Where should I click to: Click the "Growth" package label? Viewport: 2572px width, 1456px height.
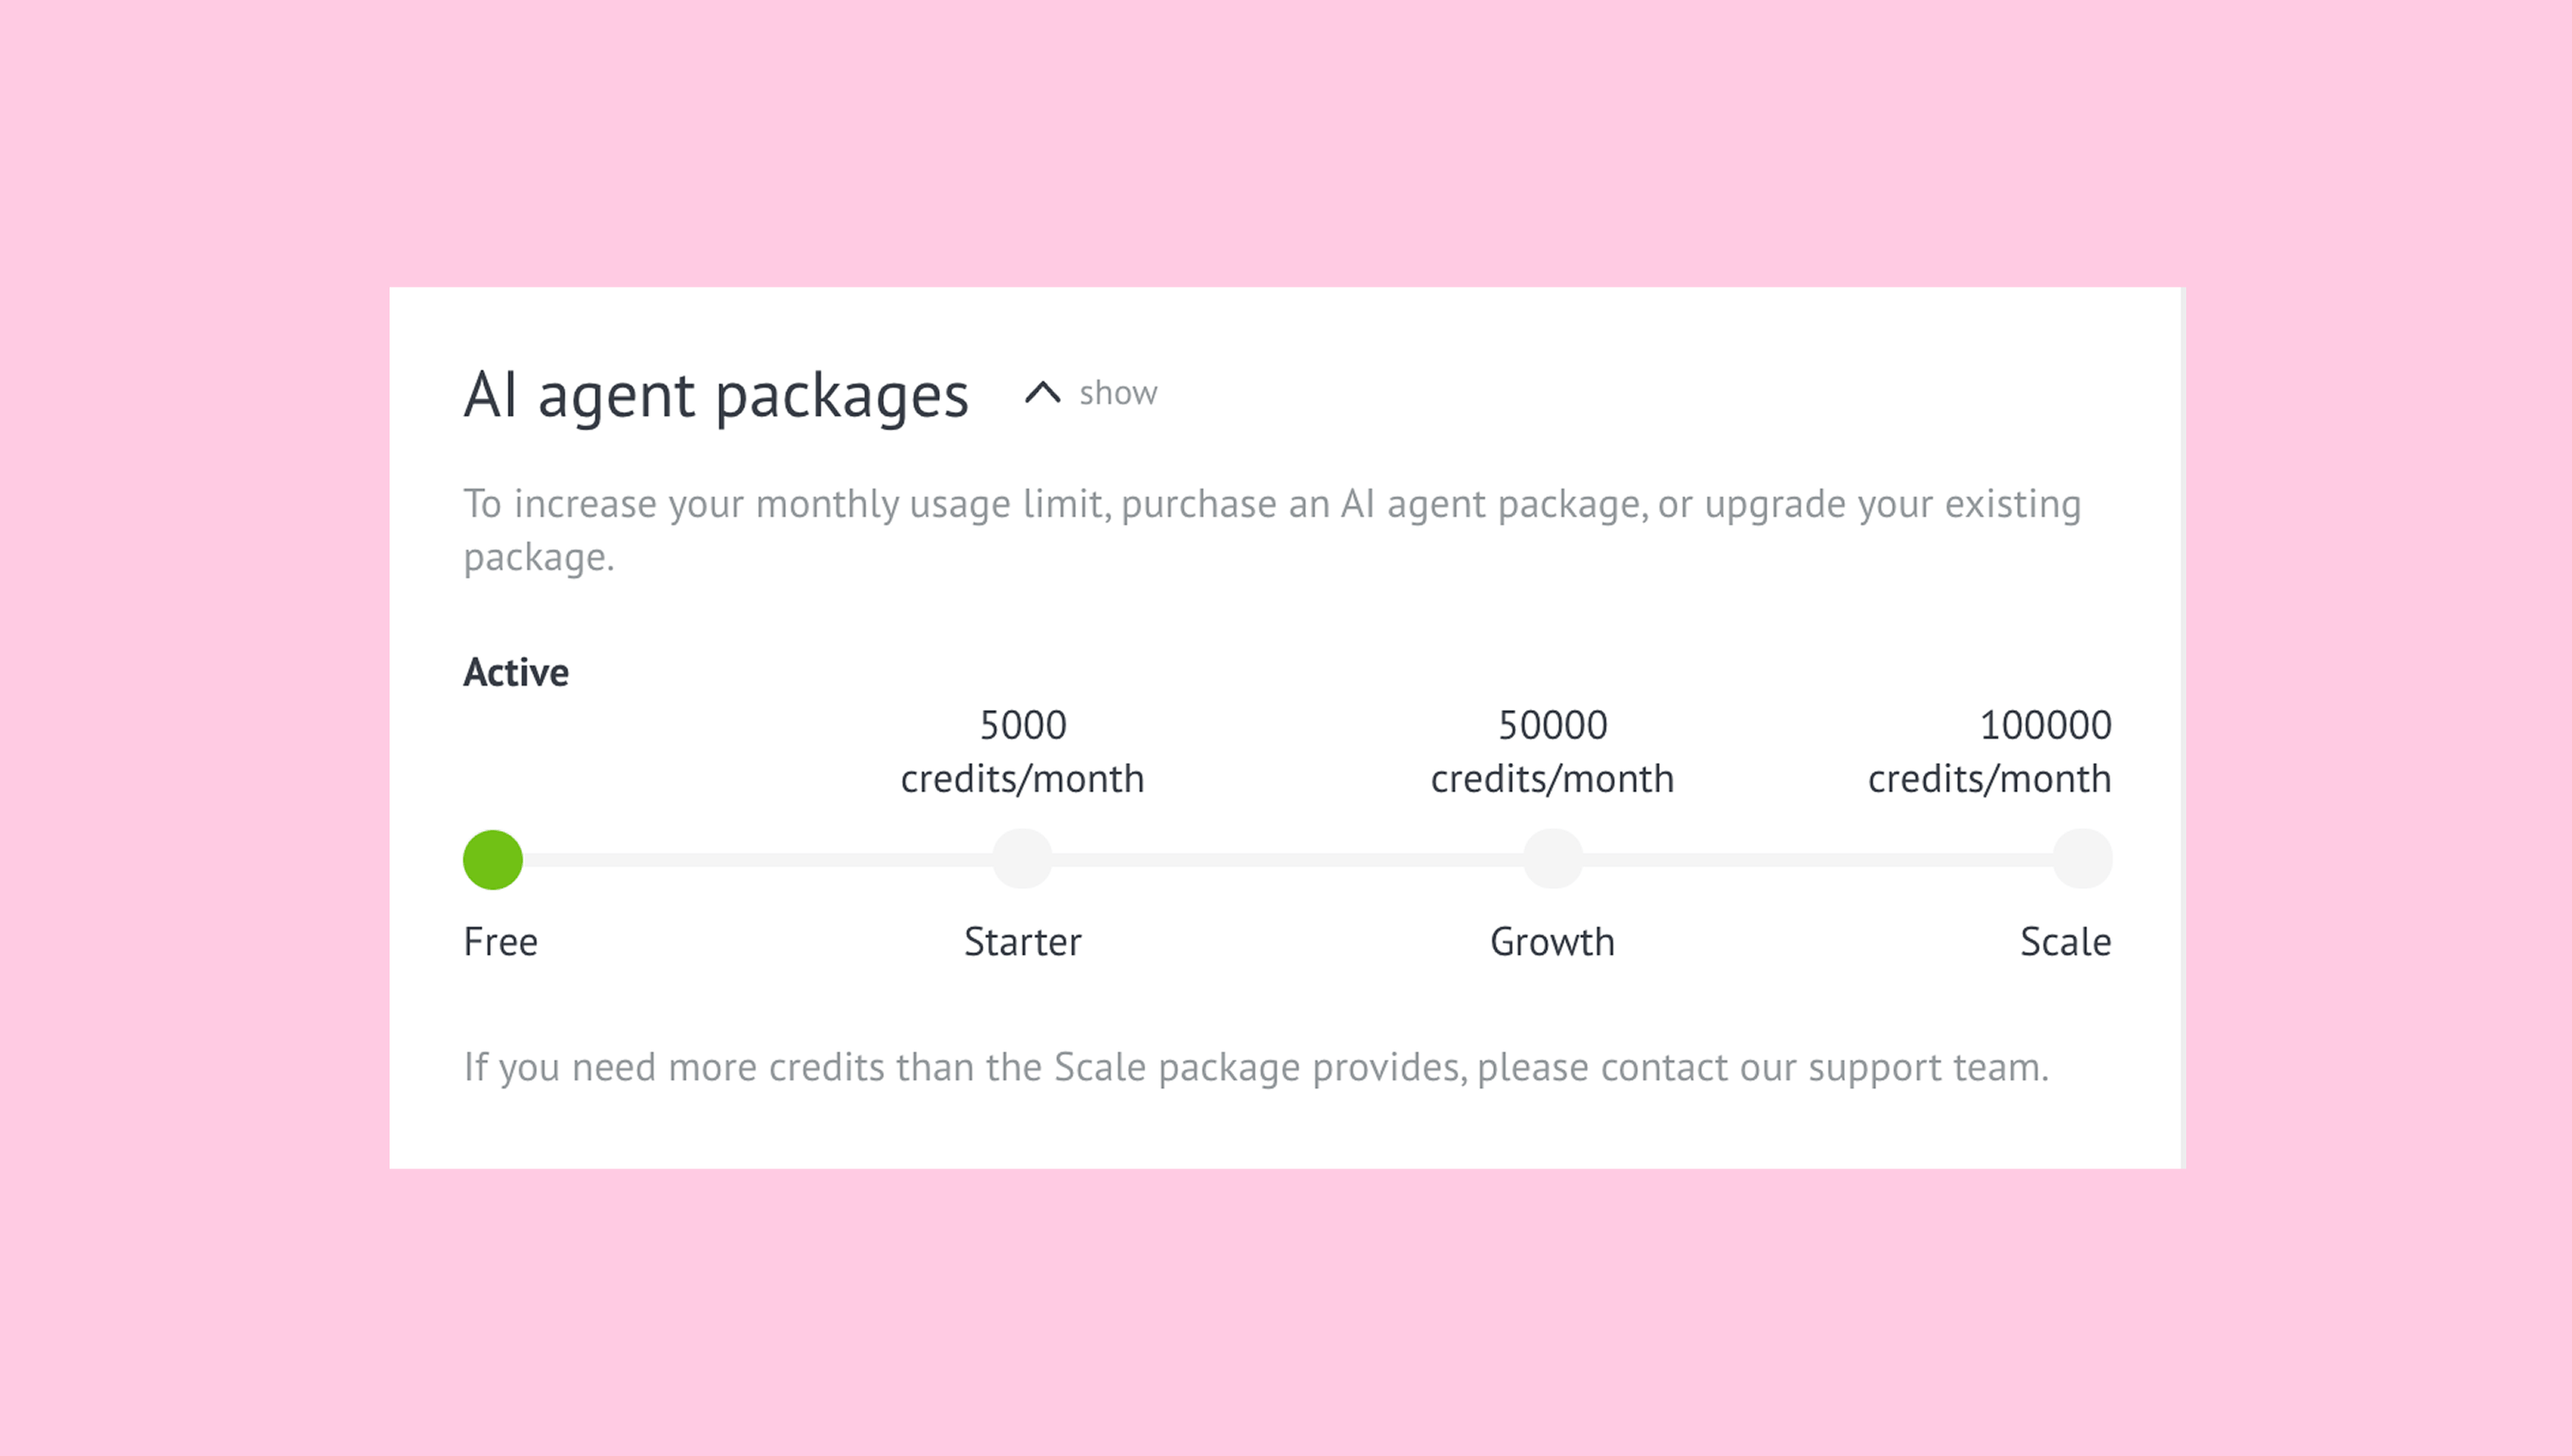pos(1552,942)
